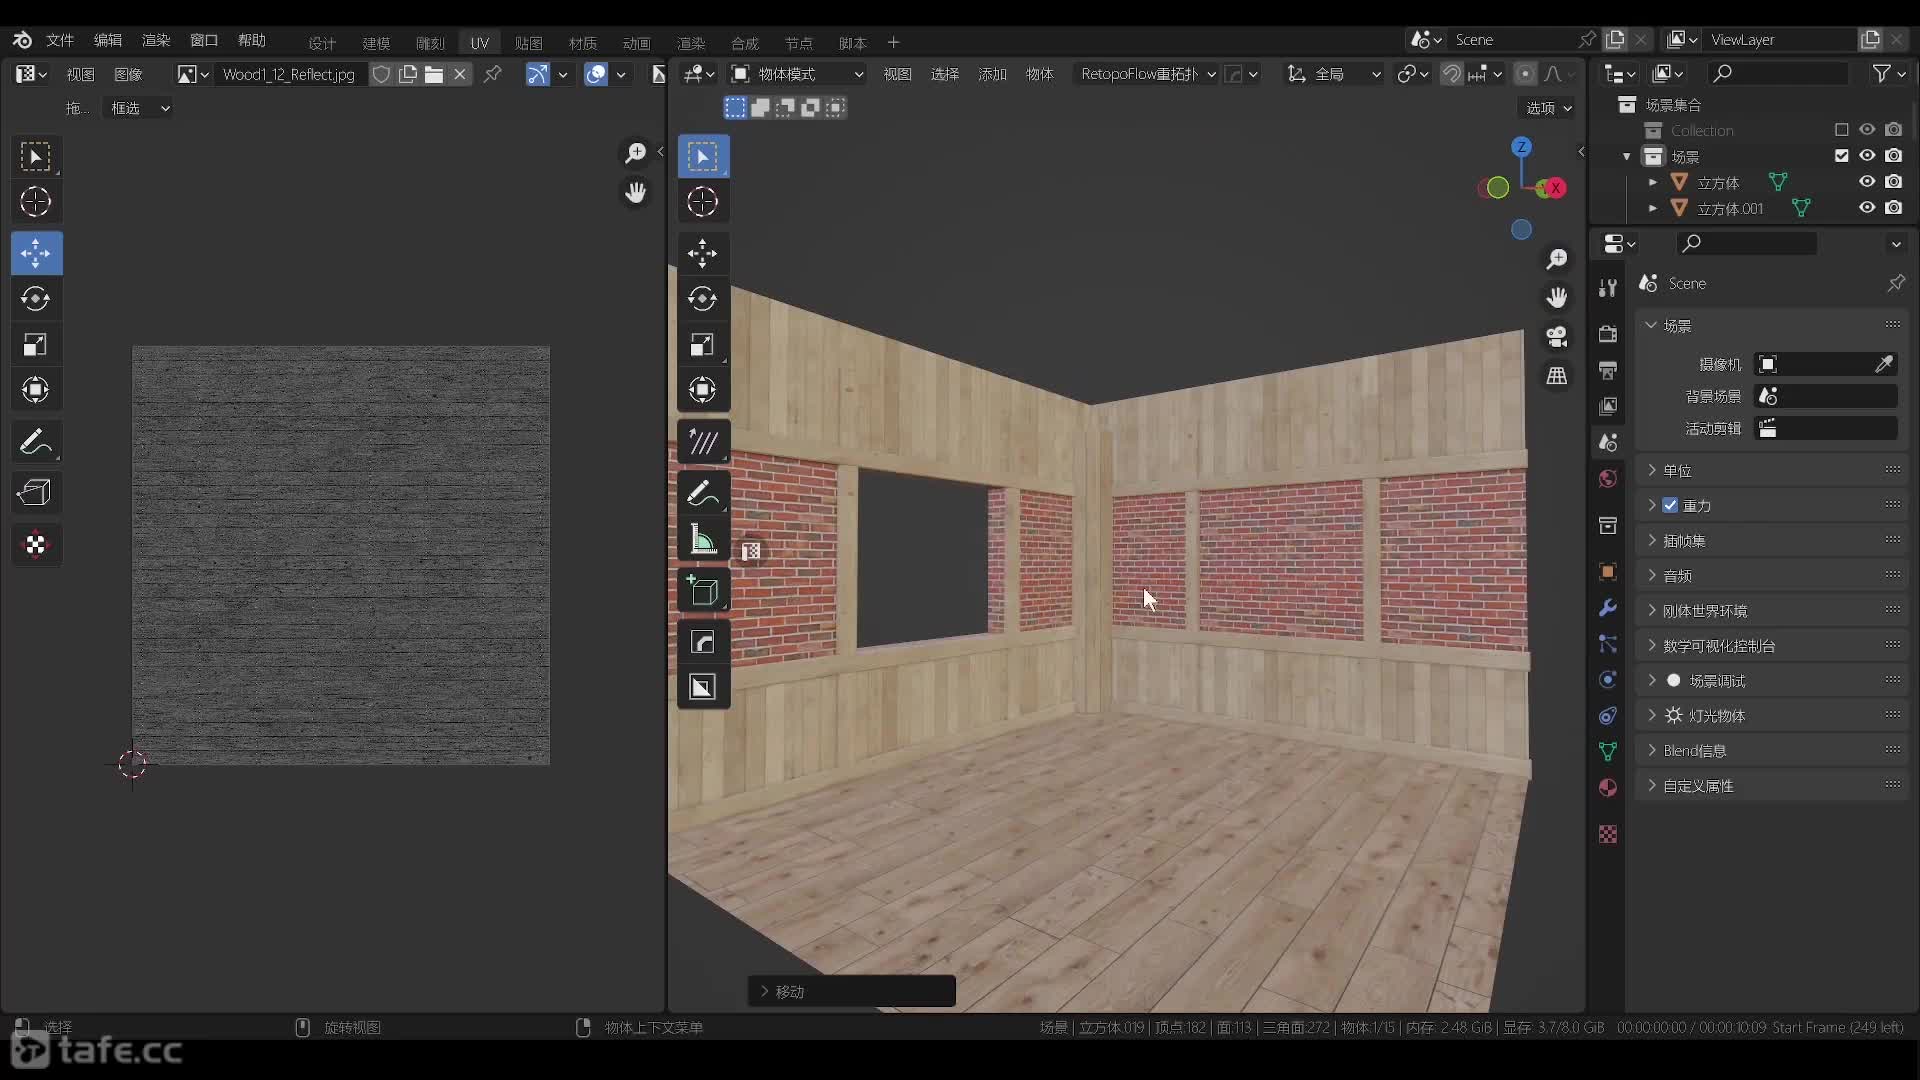Toggle Collection exclude checkbox

1842,130
